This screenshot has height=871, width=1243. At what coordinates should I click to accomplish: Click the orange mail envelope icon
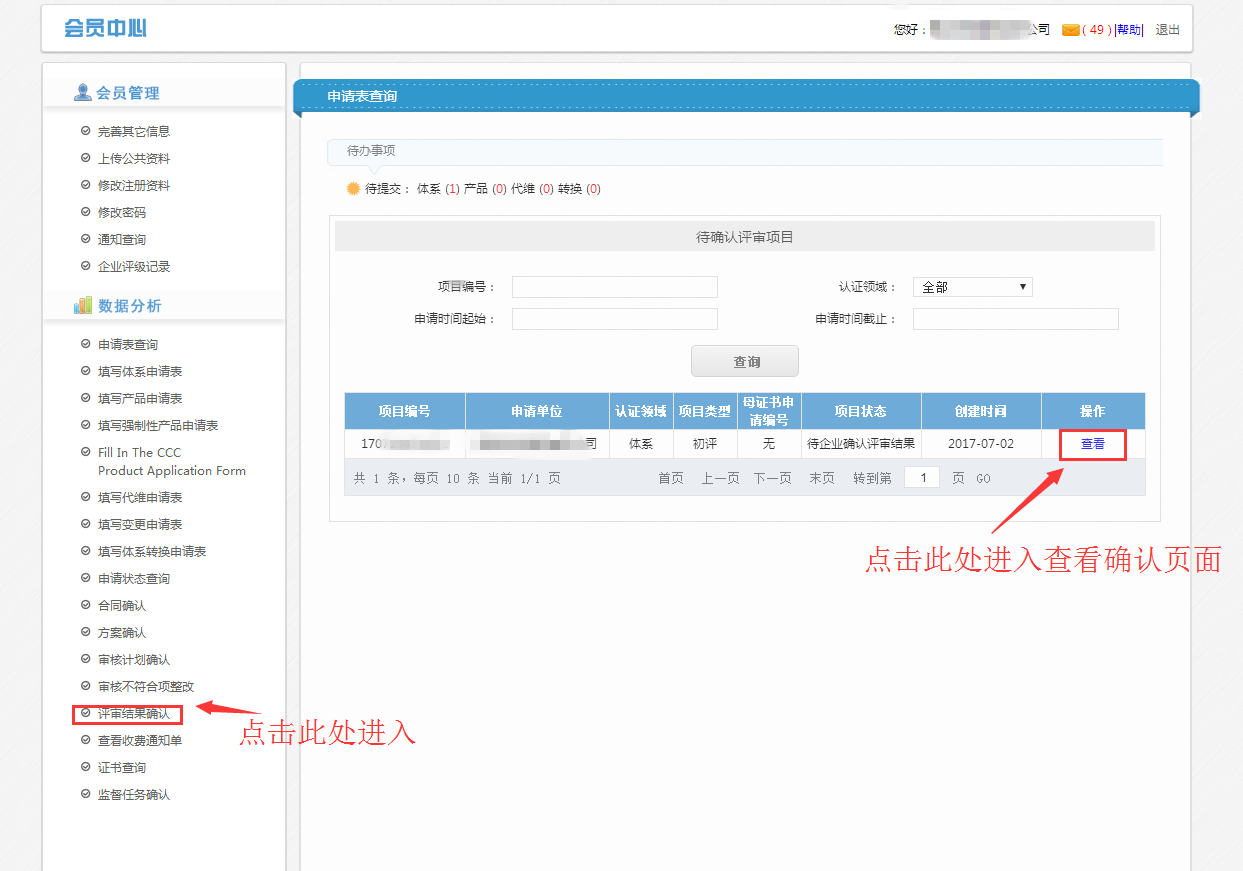(1070, 30)
